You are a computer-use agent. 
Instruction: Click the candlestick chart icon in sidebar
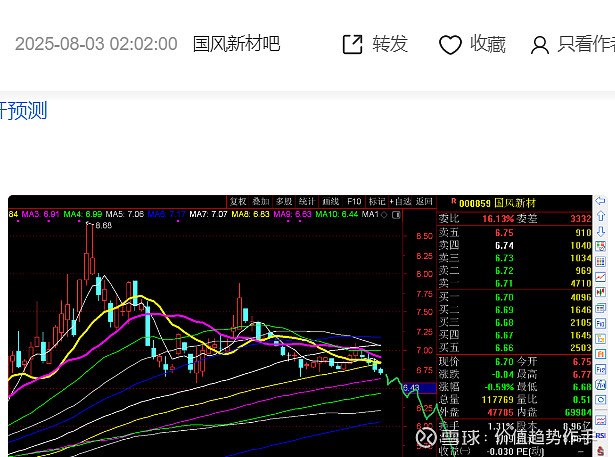pos(600,292)
